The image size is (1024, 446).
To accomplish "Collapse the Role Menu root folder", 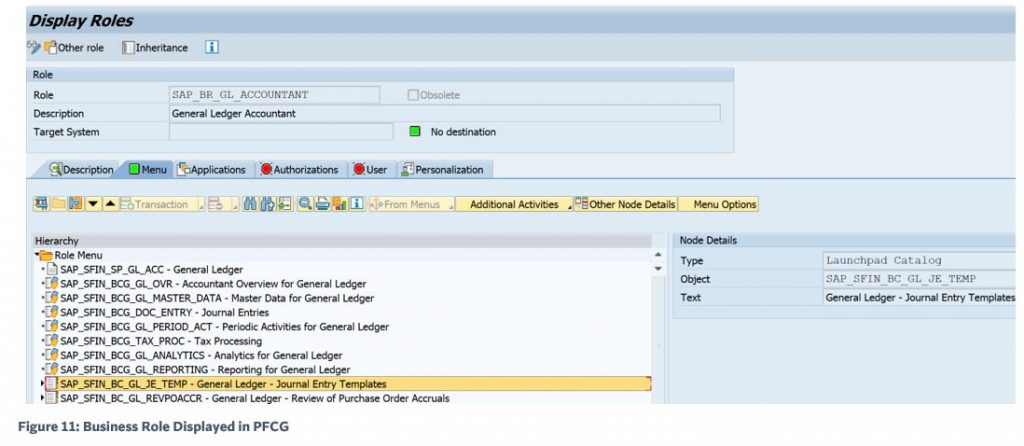I will pyautogui.click(x=37, y=255).
